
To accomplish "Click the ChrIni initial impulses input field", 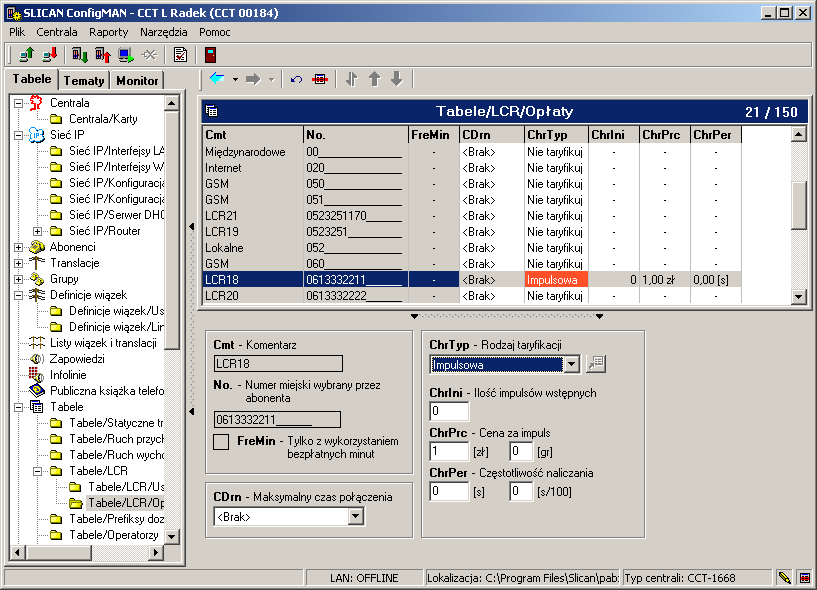I will (449, 411).
